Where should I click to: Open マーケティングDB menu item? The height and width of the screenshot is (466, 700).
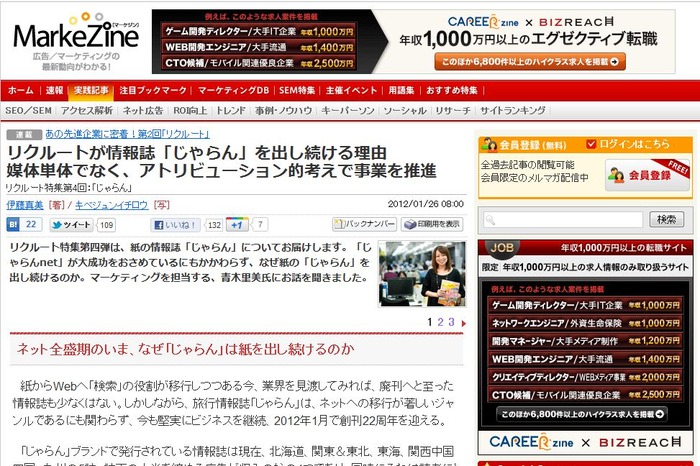[233, 90]
